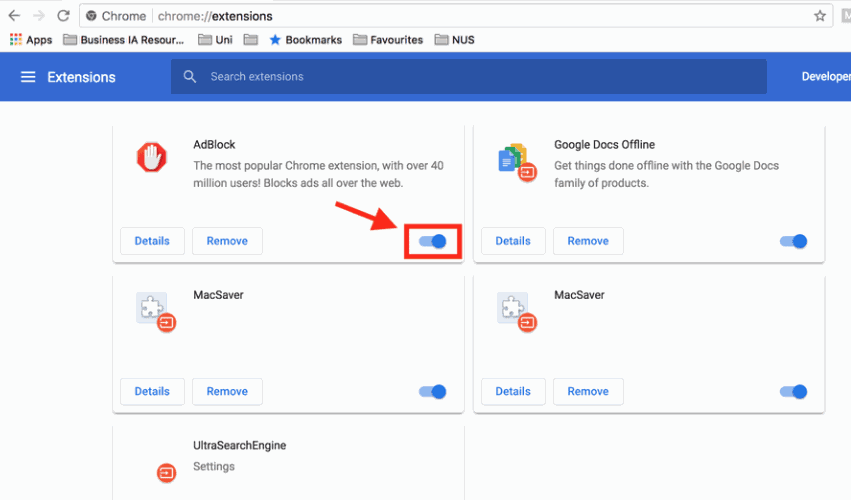851x500 pixels.
Task: Click the browser forward arrow
Action: 39,16
